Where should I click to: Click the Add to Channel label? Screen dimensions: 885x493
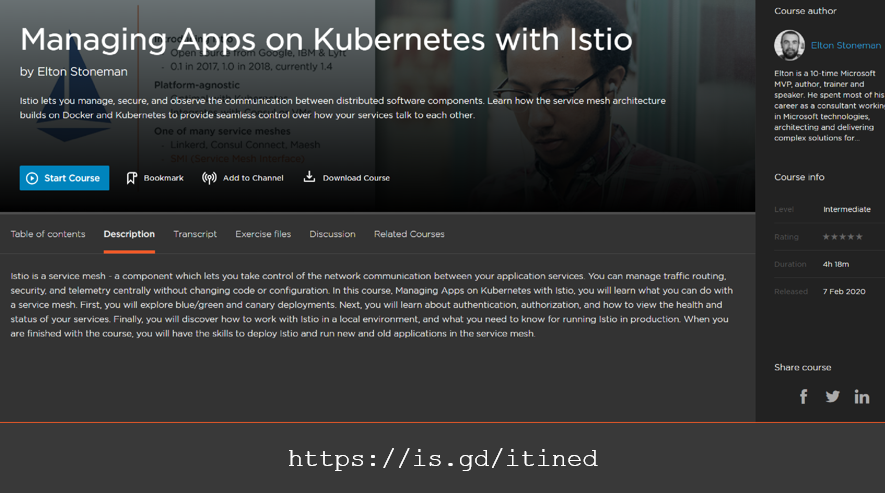[x=253, y=178]
